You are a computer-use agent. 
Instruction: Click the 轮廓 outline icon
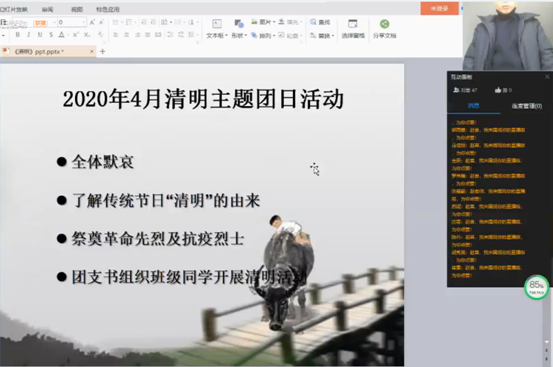(x=281, y=35)
